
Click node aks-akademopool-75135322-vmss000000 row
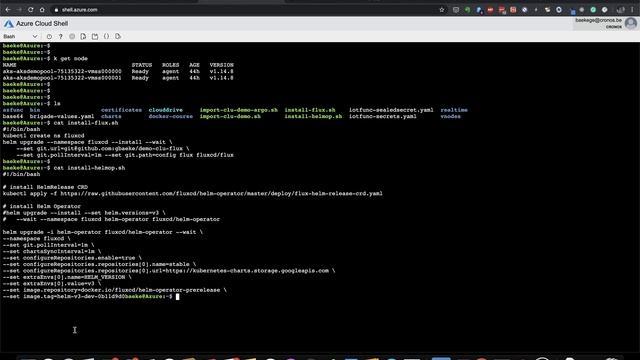118,71
